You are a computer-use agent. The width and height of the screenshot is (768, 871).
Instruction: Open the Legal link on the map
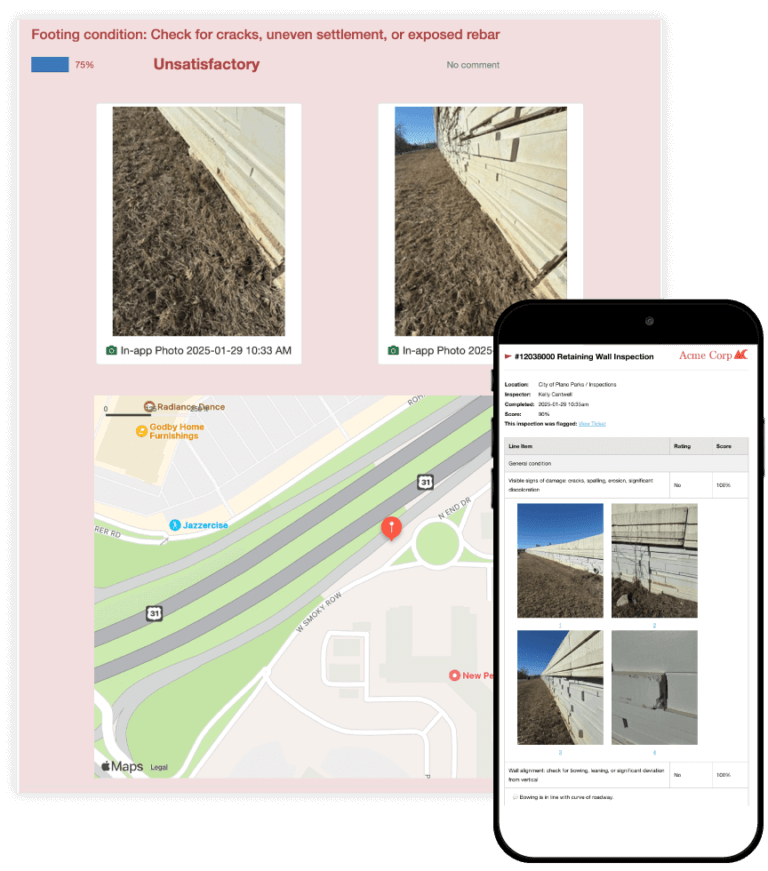point(159,767)
